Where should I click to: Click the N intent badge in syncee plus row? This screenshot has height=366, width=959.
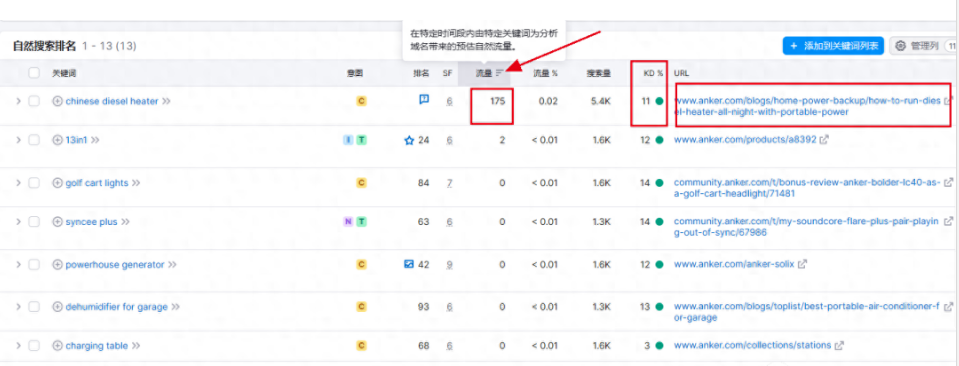(x=348, y=222)
